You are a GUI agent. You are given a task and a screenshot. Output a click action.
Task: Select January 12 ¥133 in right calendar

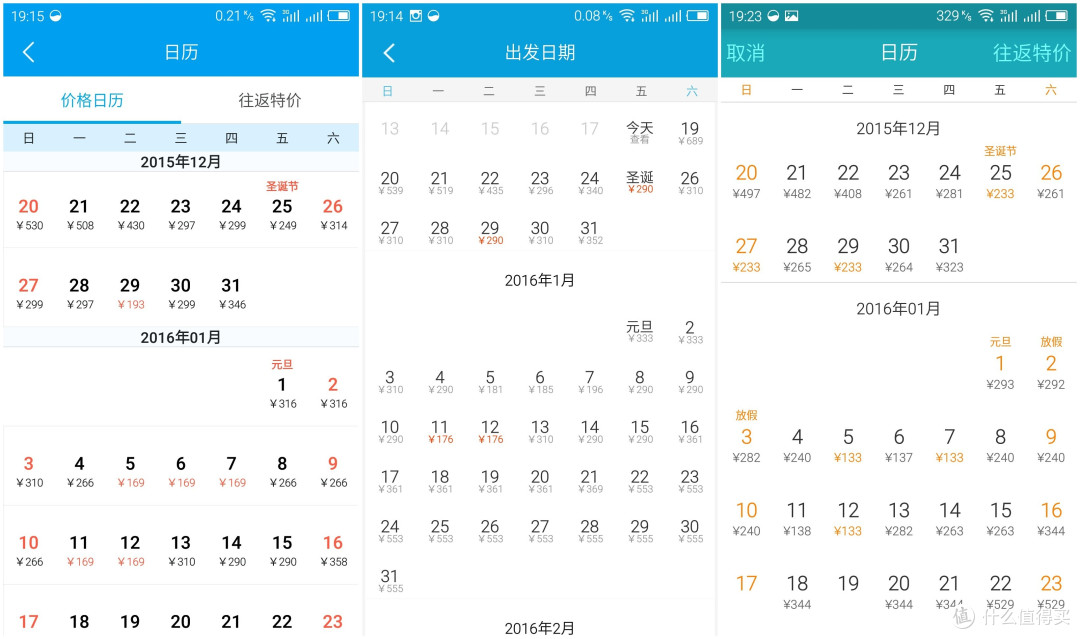pyautogui.click(x=848, y=519)
